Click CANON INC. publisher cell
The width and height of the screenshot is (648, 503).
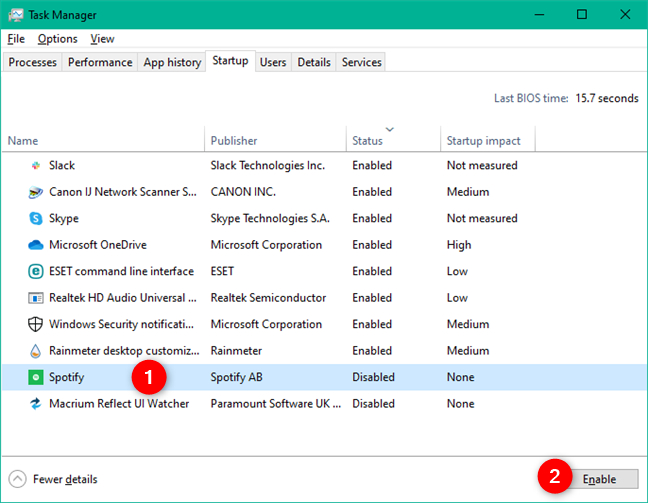243,192
